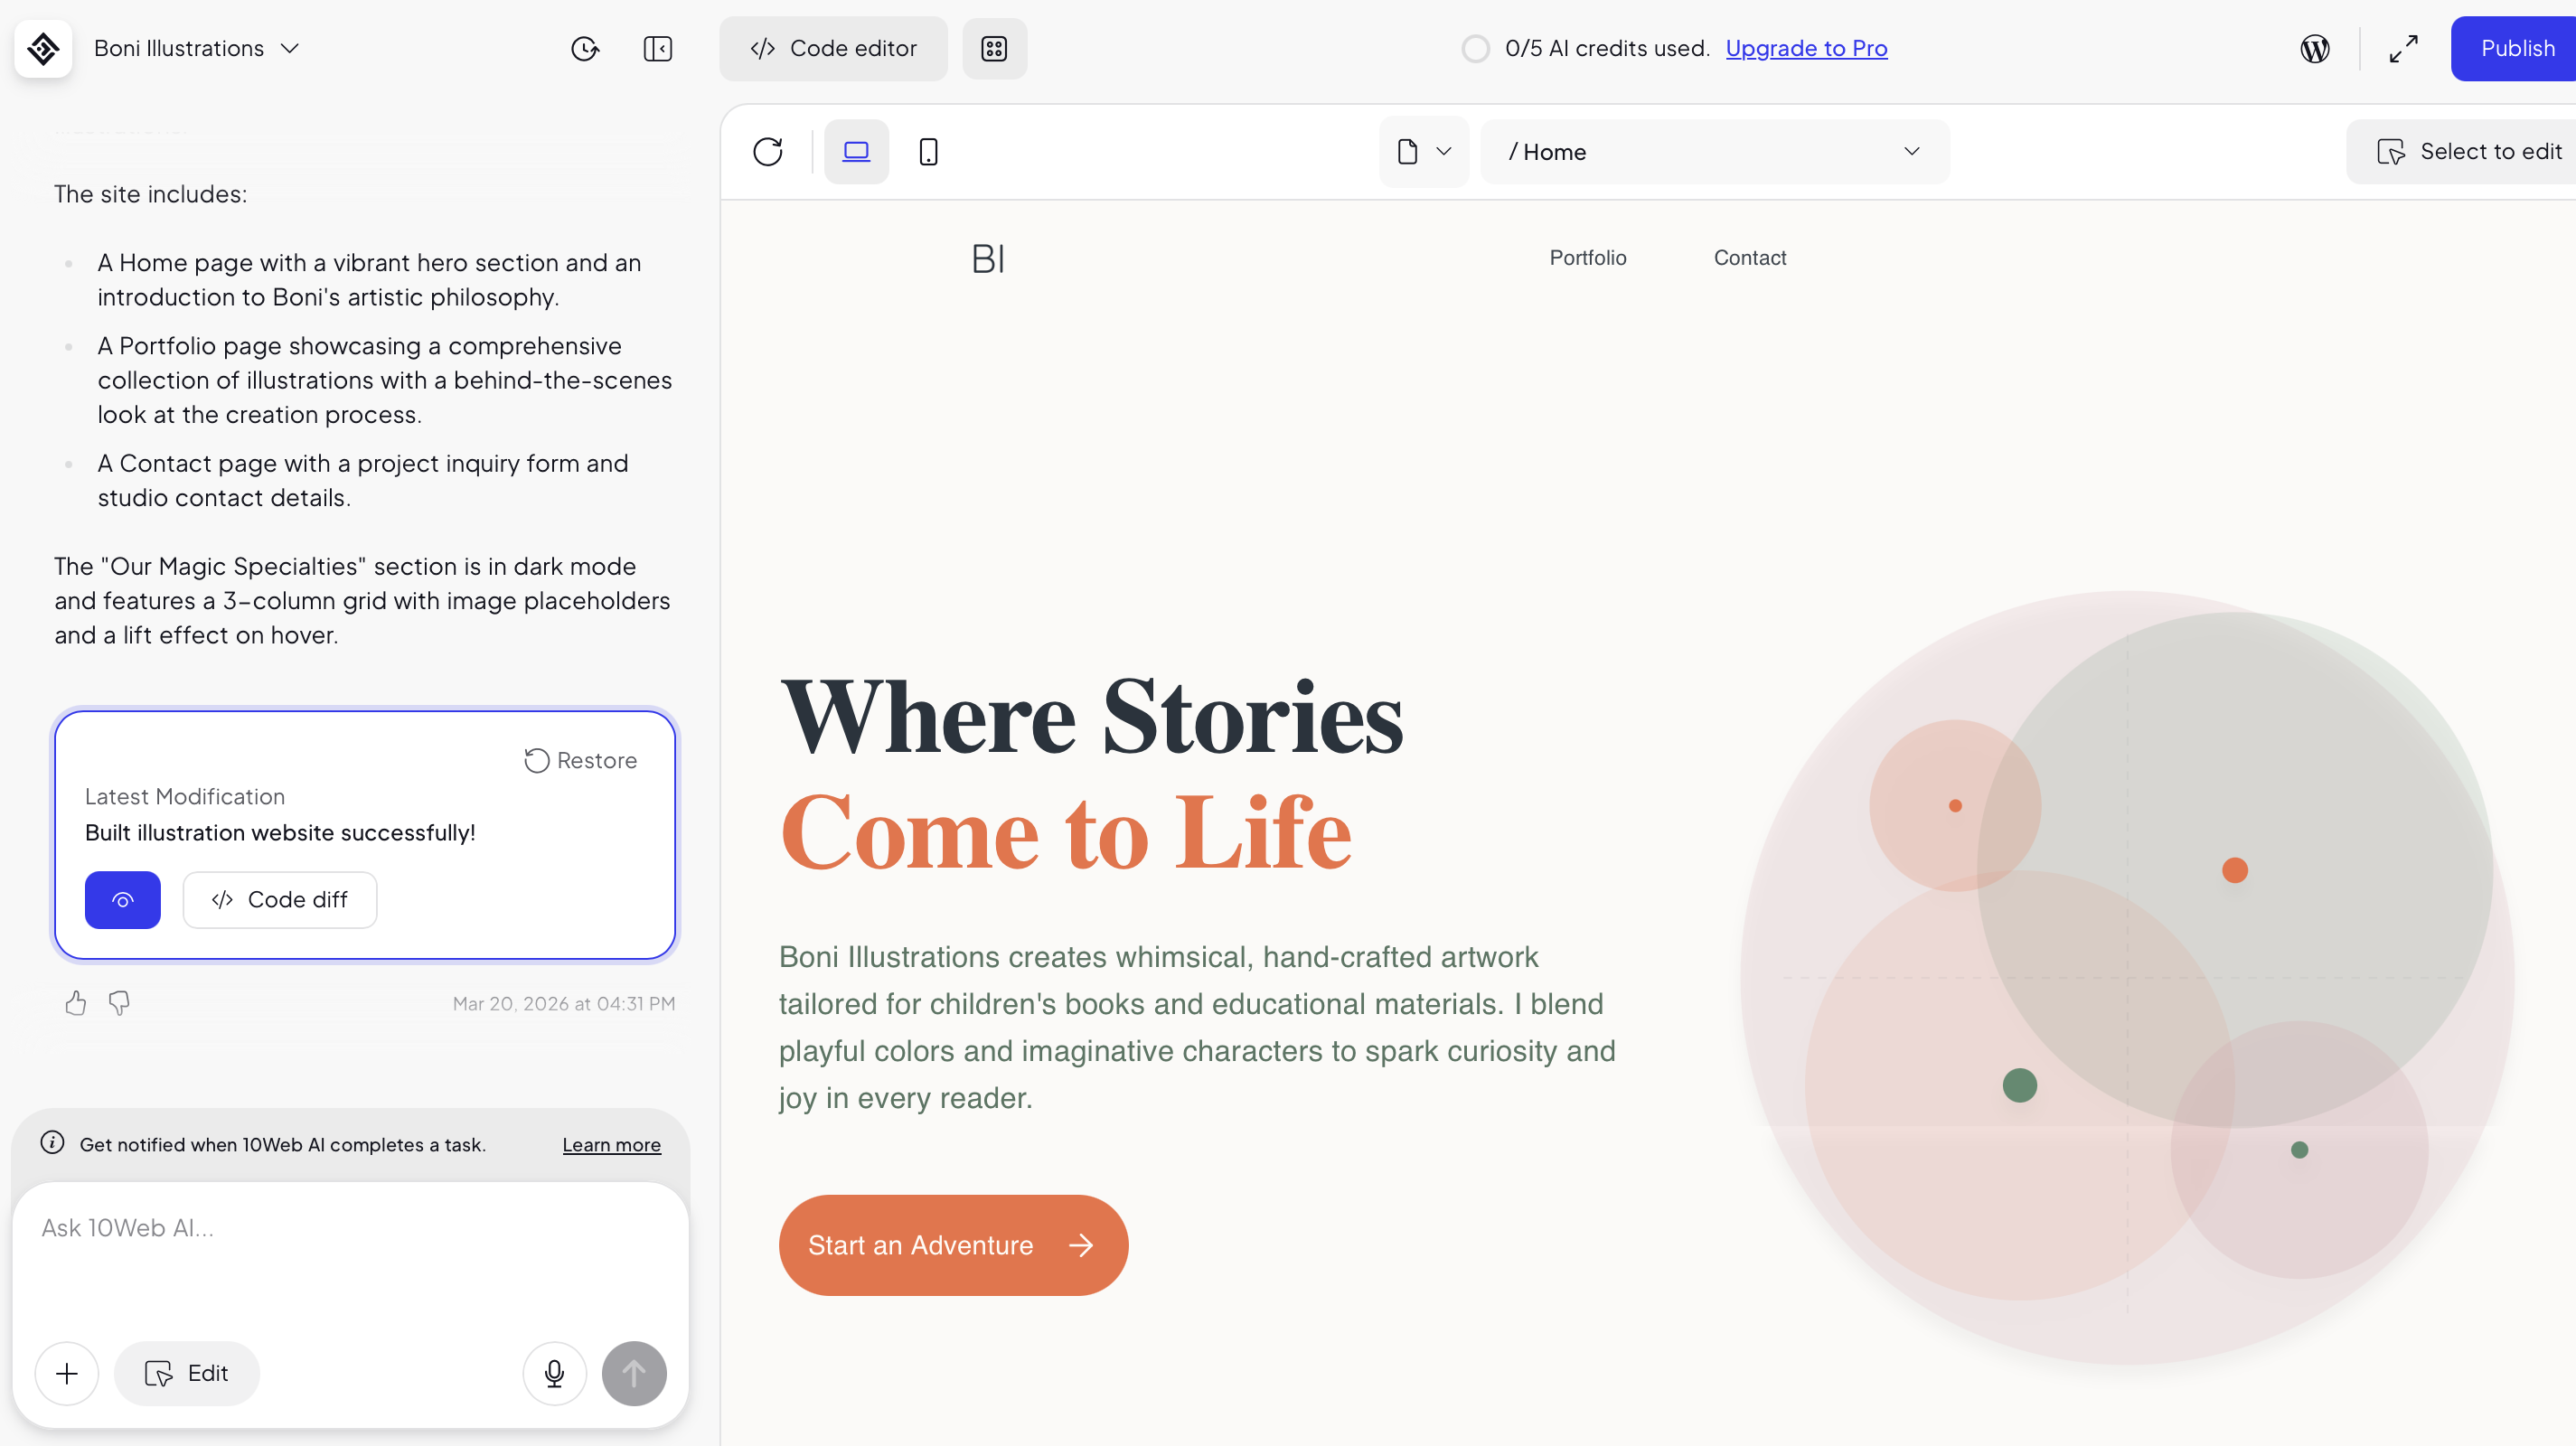Switch preview to mobile view
The width and height of the screenshot is (2576, 1446).
coord(928,151)
